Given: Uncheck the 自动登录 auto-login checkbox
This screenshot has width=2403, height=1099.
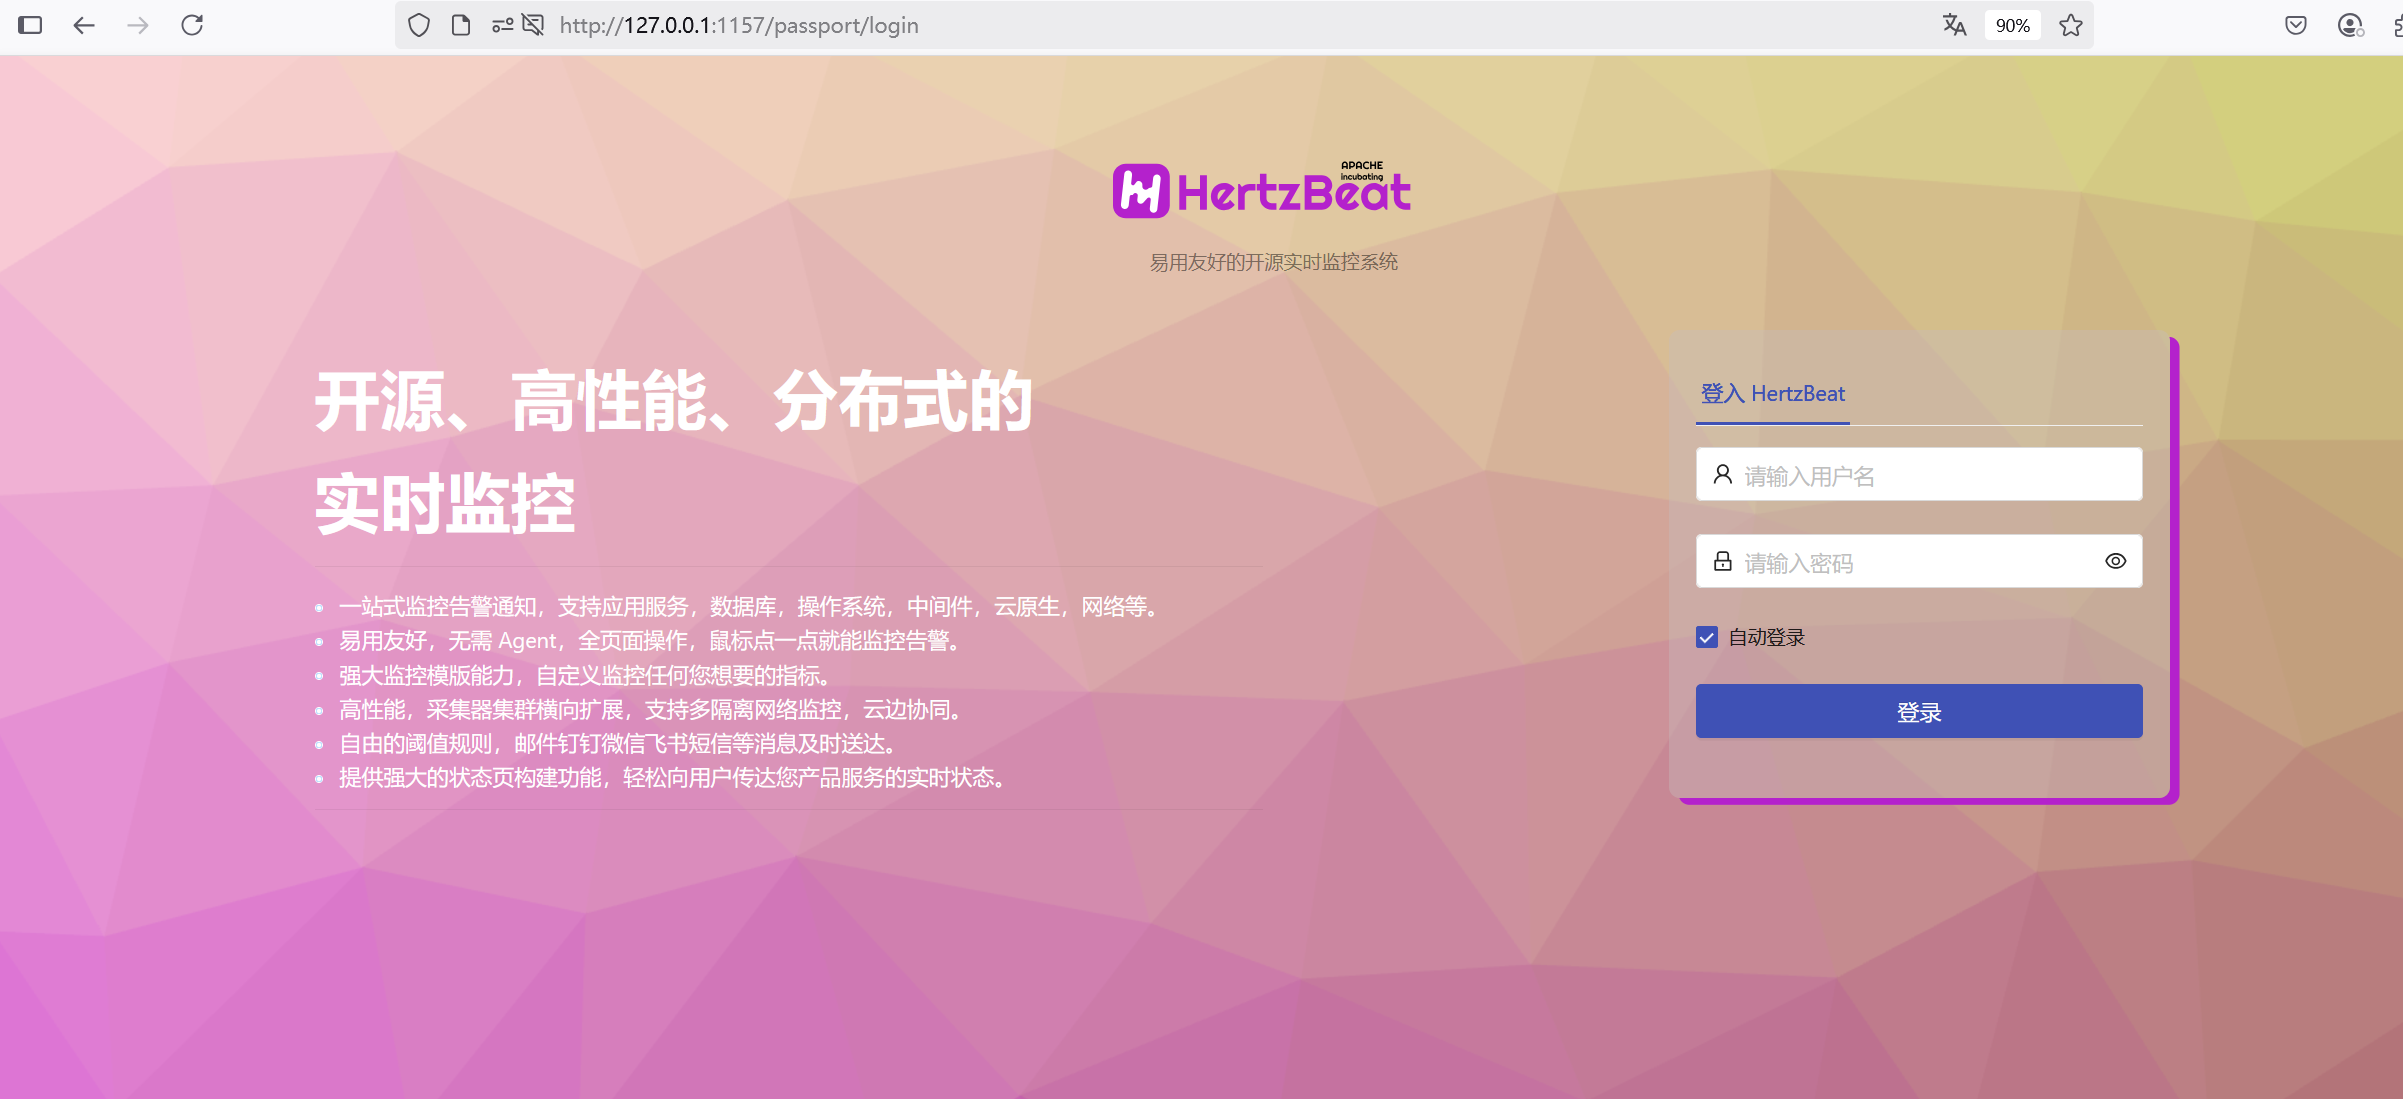Looking at the screenshot, I should 1707,638.
